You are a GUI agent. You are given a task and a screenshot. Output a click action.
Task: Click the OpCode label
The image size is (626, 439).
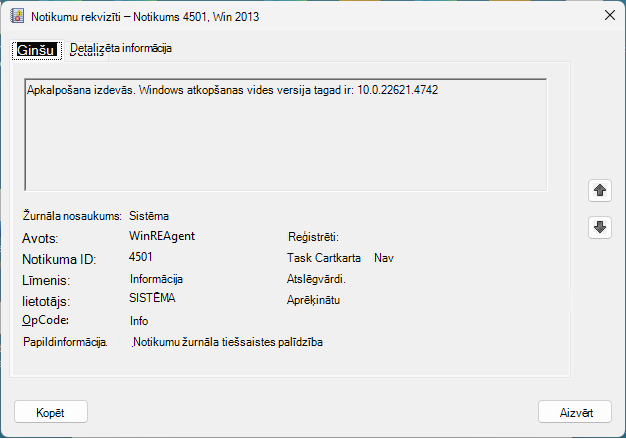click(x=45, y=320)
